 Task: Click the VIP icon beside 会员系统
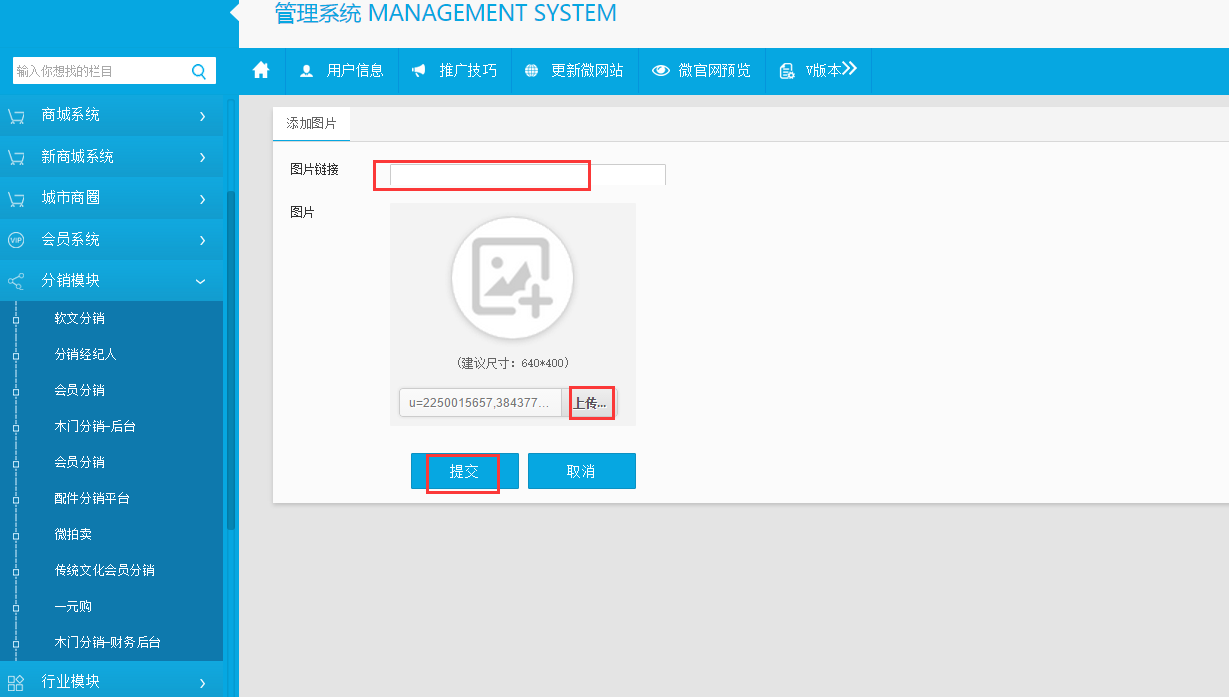pos(15,240)
